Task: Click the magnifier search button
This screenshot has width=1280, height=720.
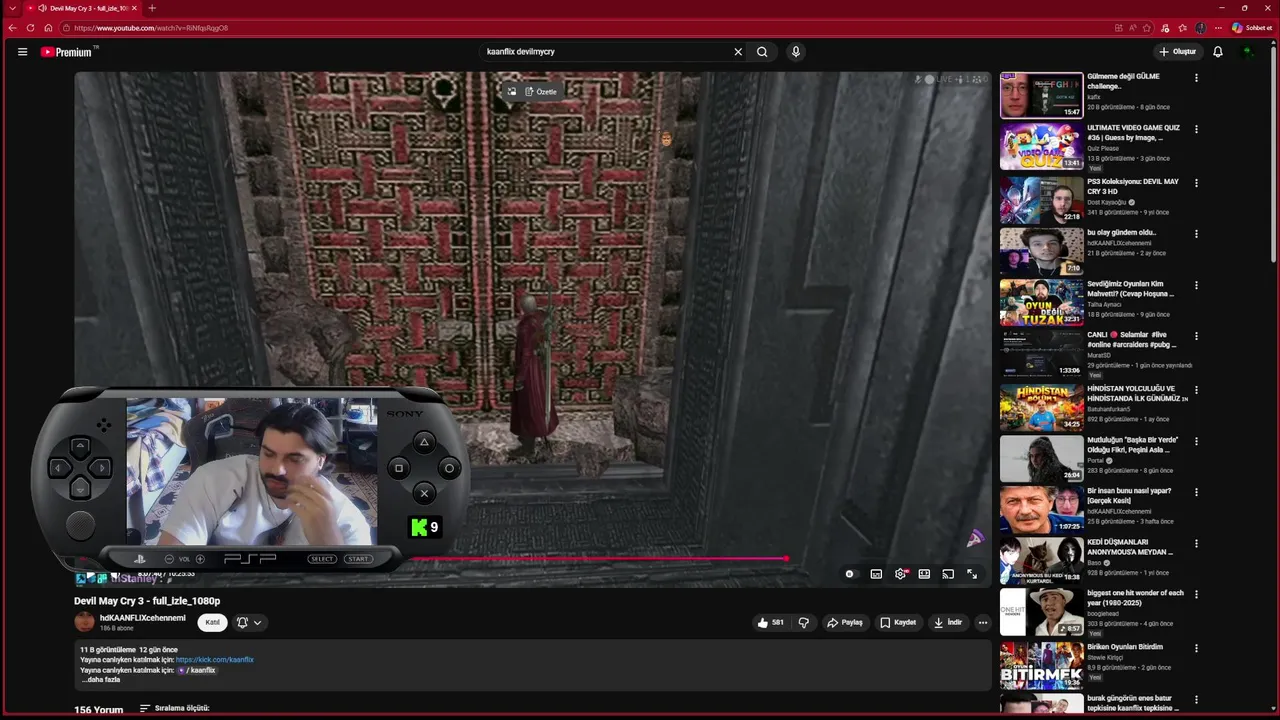Action: (x=762, y=52)
